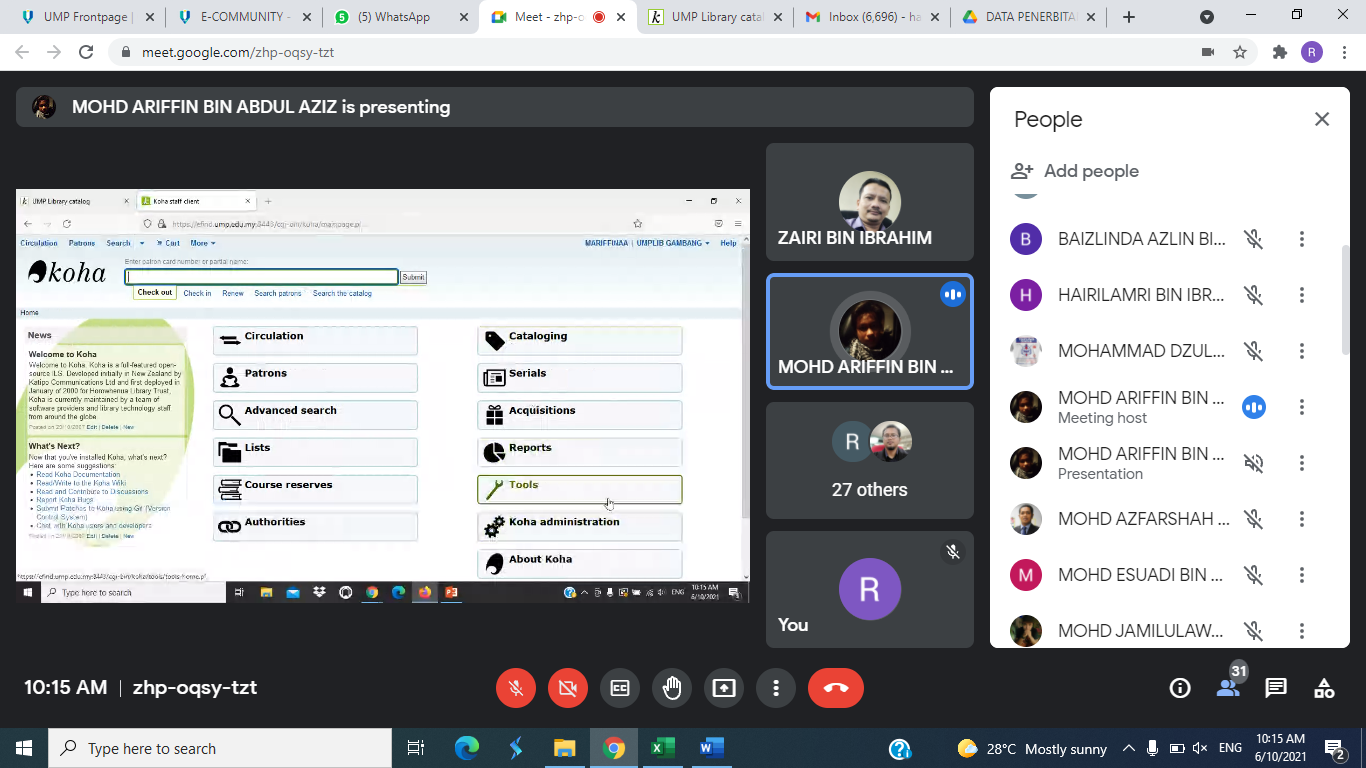Click muted mic icon beside MOHD AZFARSHAH
Image resolution: width=1366 pixels, height=768 pixels.
1253,519
